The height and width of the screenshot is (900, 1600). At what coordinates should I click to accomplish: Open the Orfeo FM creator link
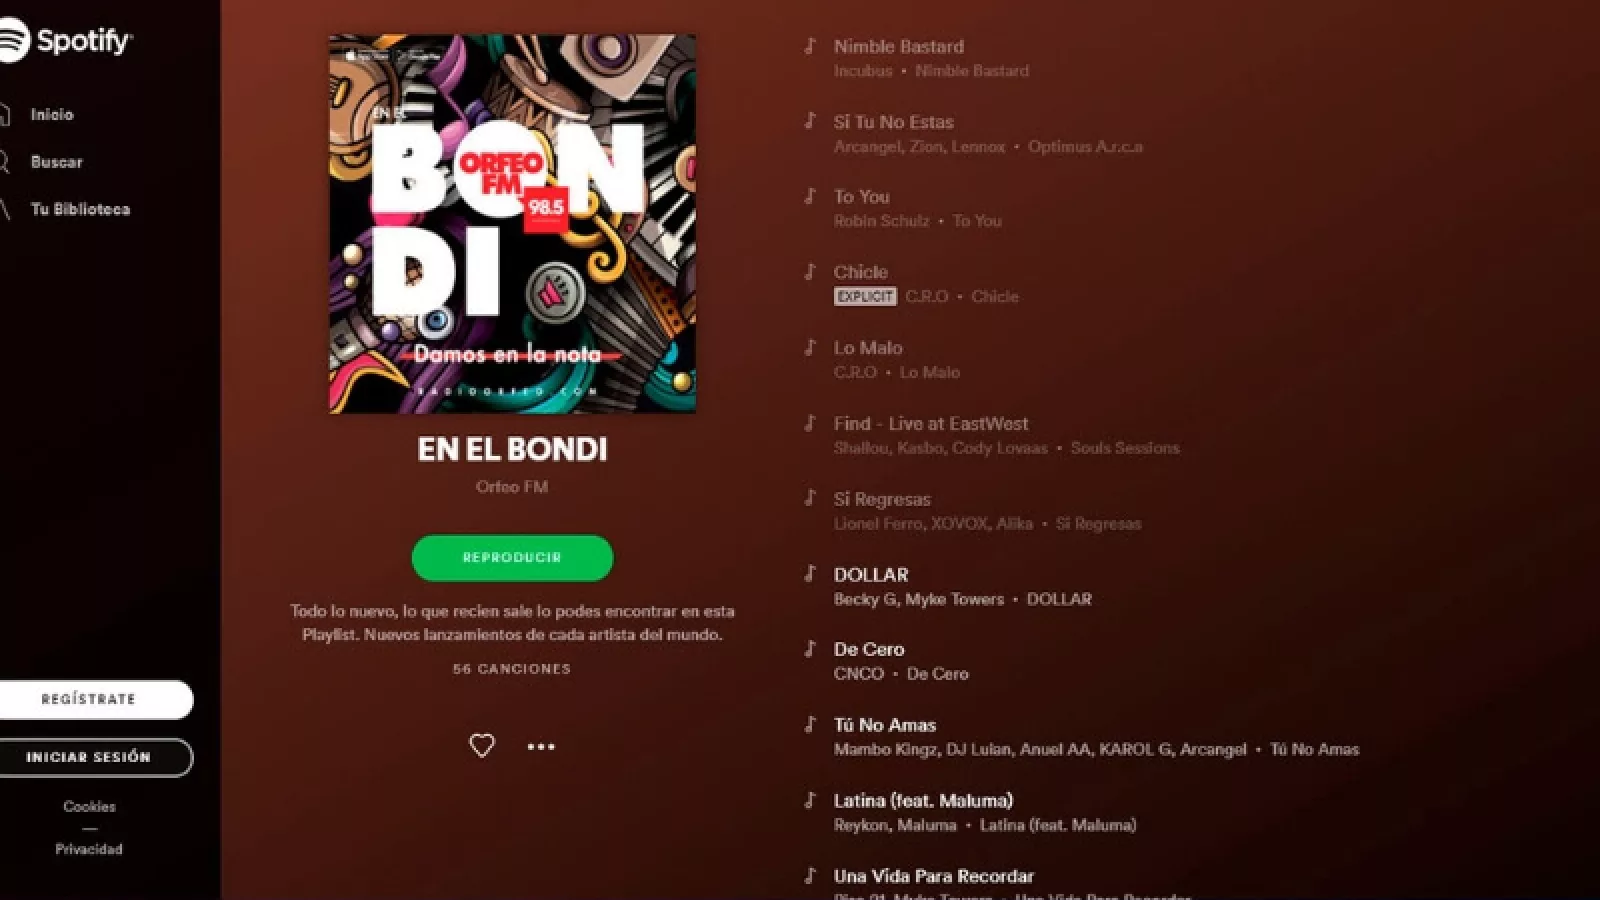coord(512,487)
